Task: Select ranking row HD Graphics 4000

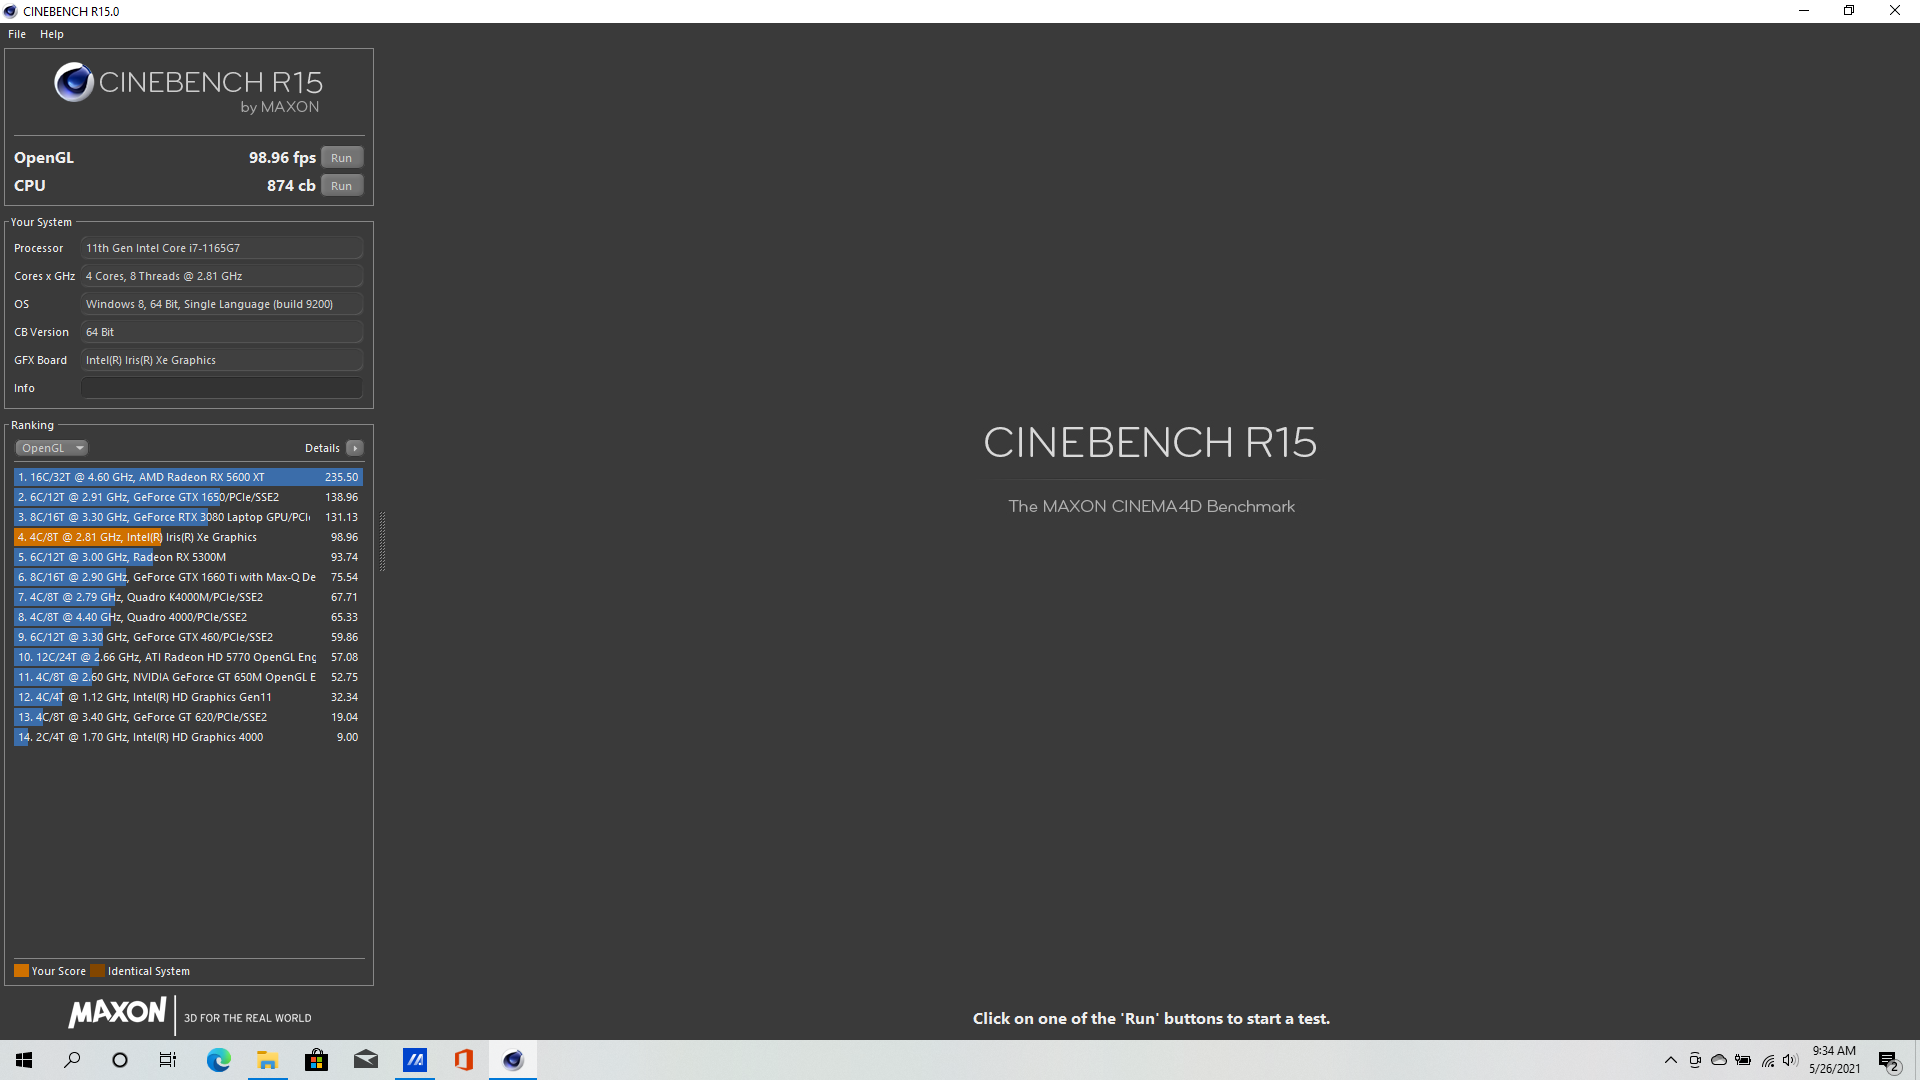Action: tap(188, 737)
